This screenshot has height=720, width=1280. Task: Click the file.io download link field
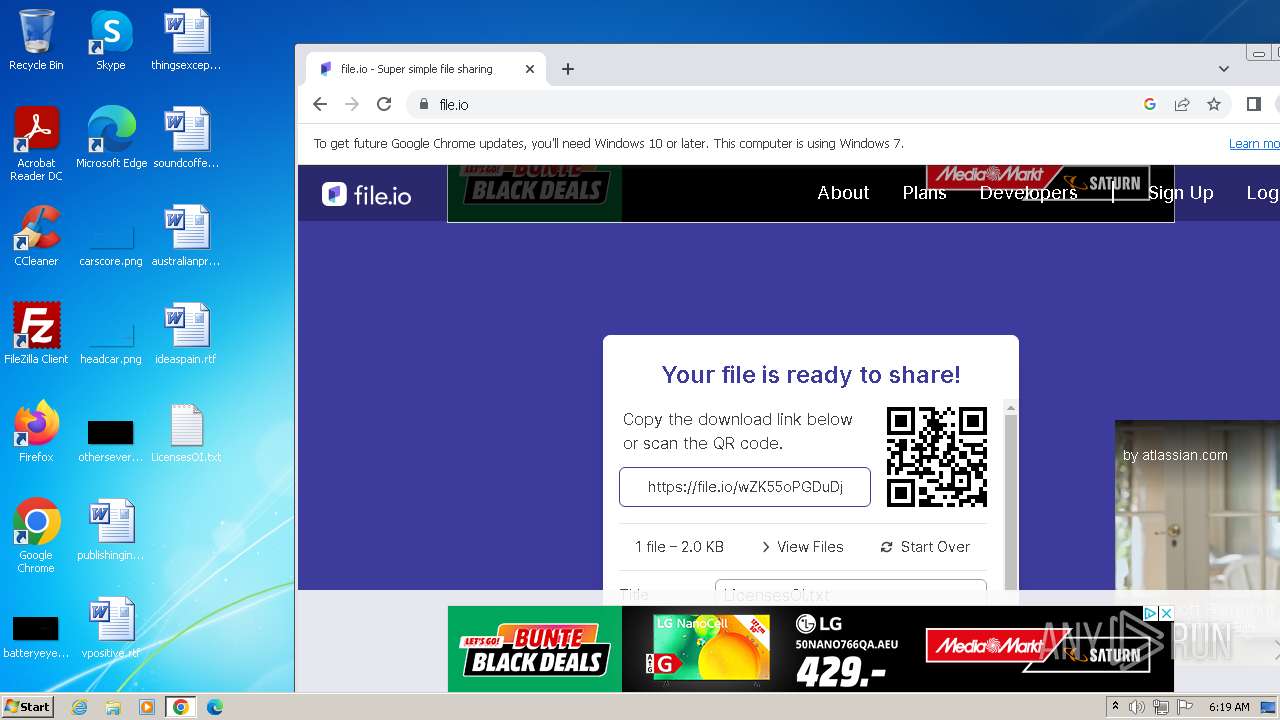click(745, 487)
